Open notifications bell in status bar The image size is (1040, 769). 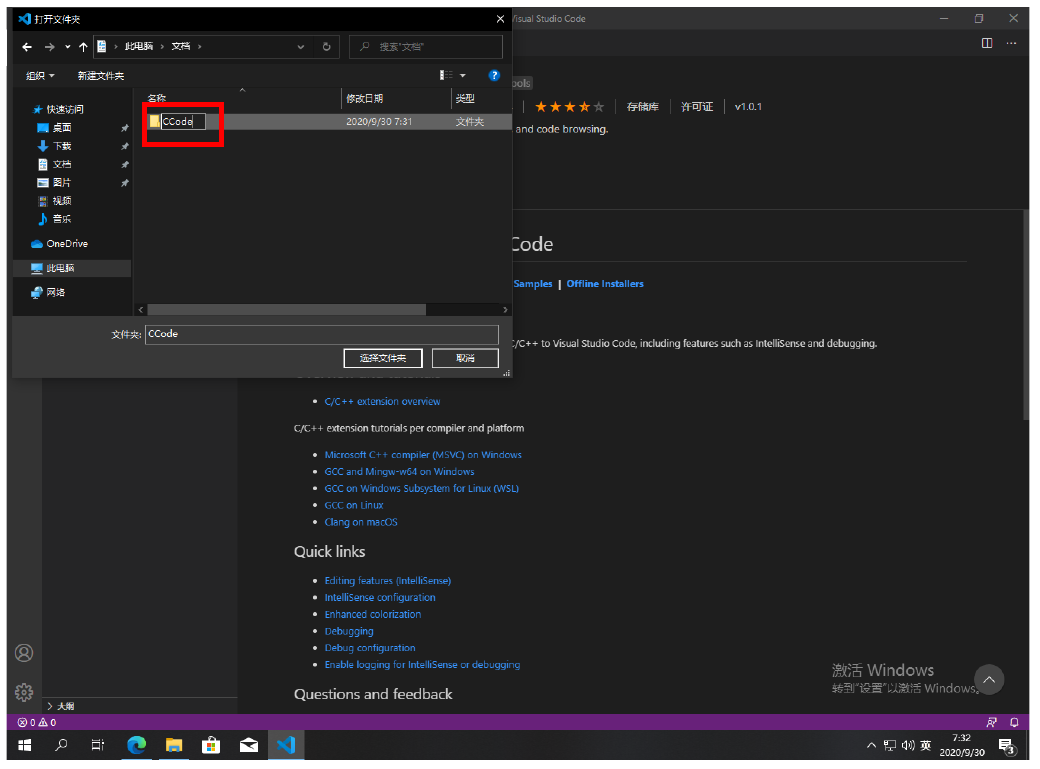pos(1014,722)
